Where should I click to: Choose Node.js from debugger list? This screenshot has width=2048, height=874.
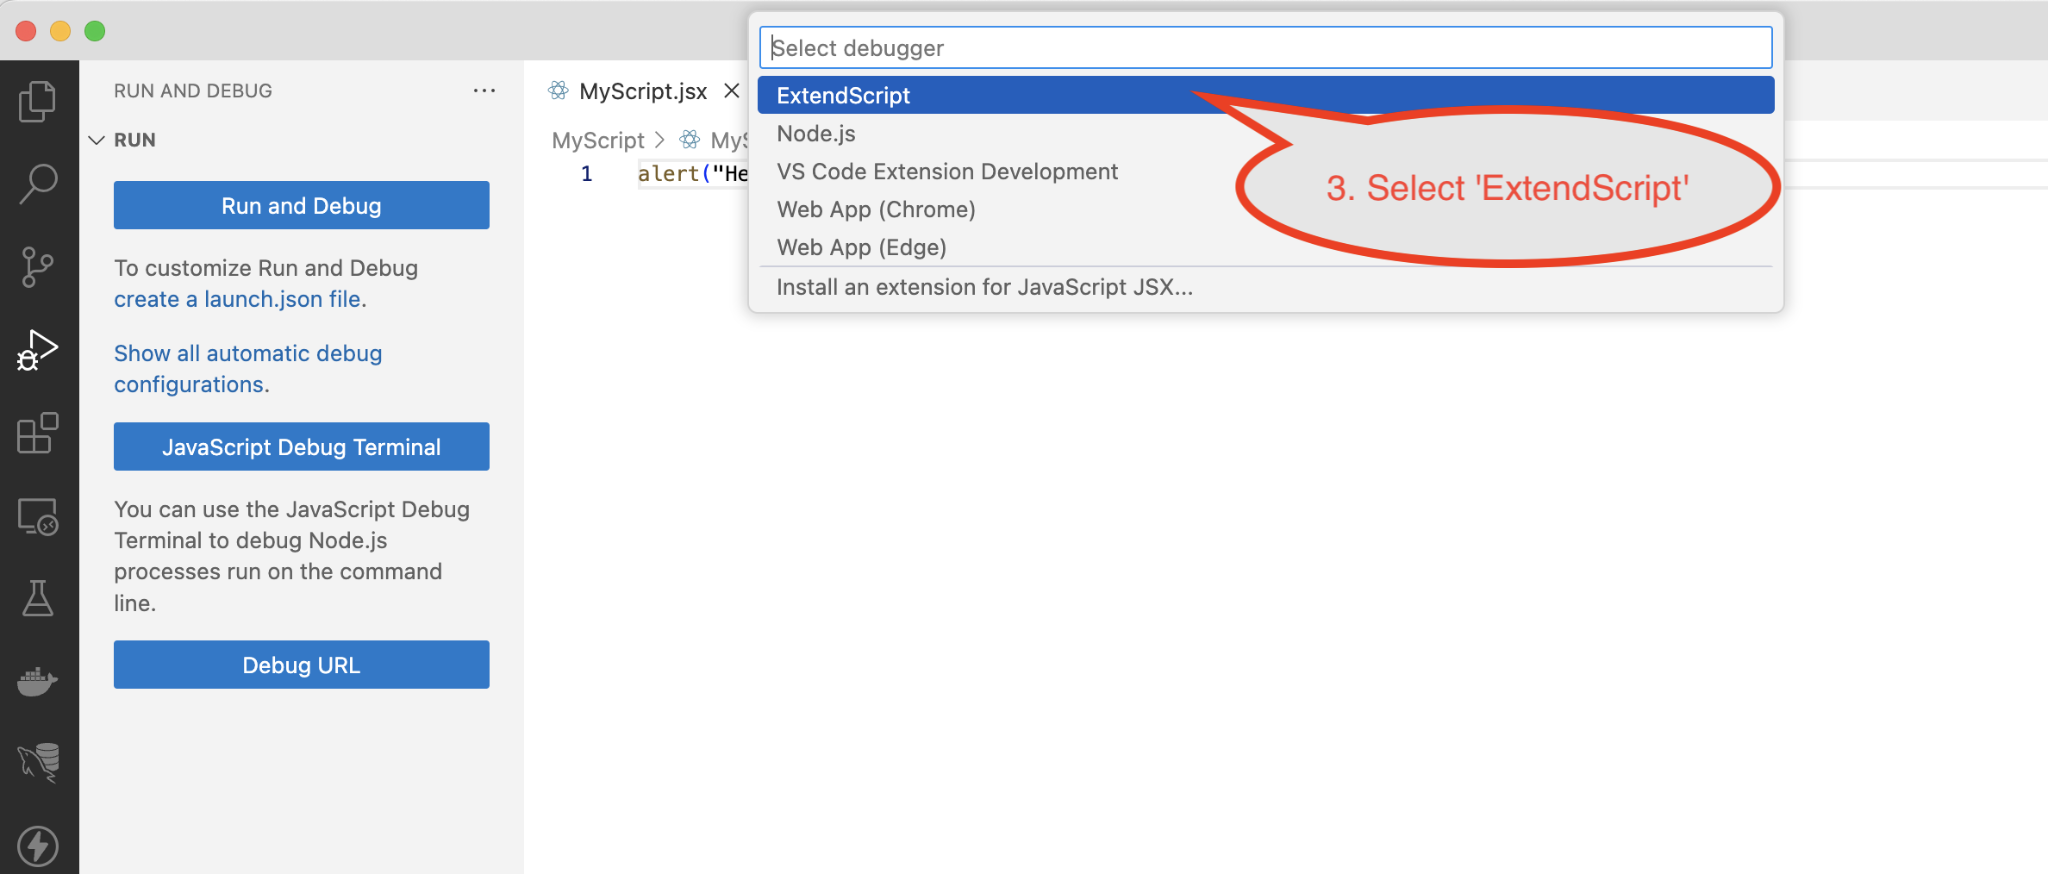[x=816, y=134]
